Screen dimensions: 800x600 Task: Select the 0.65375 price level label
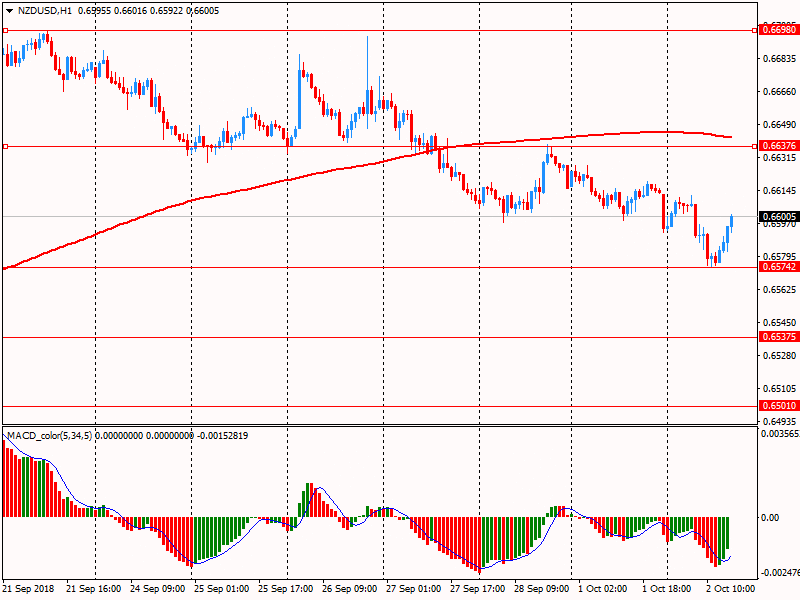tap(779, 337)
